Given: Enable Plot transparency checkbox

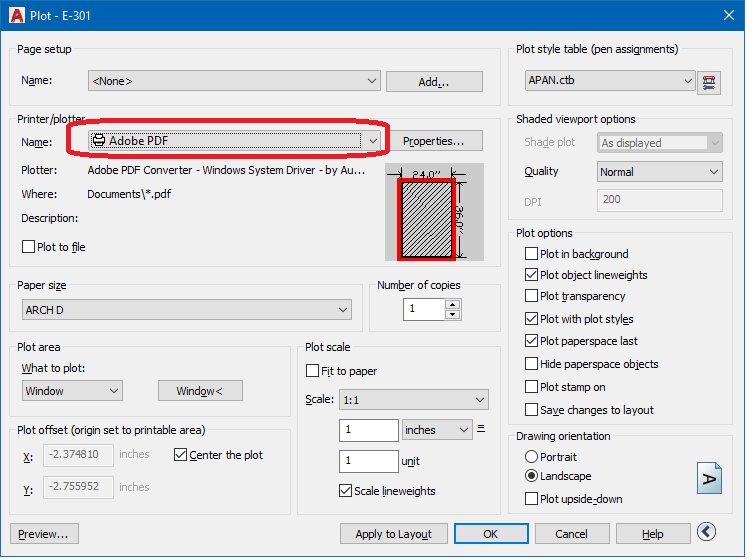Looking at the screenshot, I should pyautogui.click(x=531, y=296).
